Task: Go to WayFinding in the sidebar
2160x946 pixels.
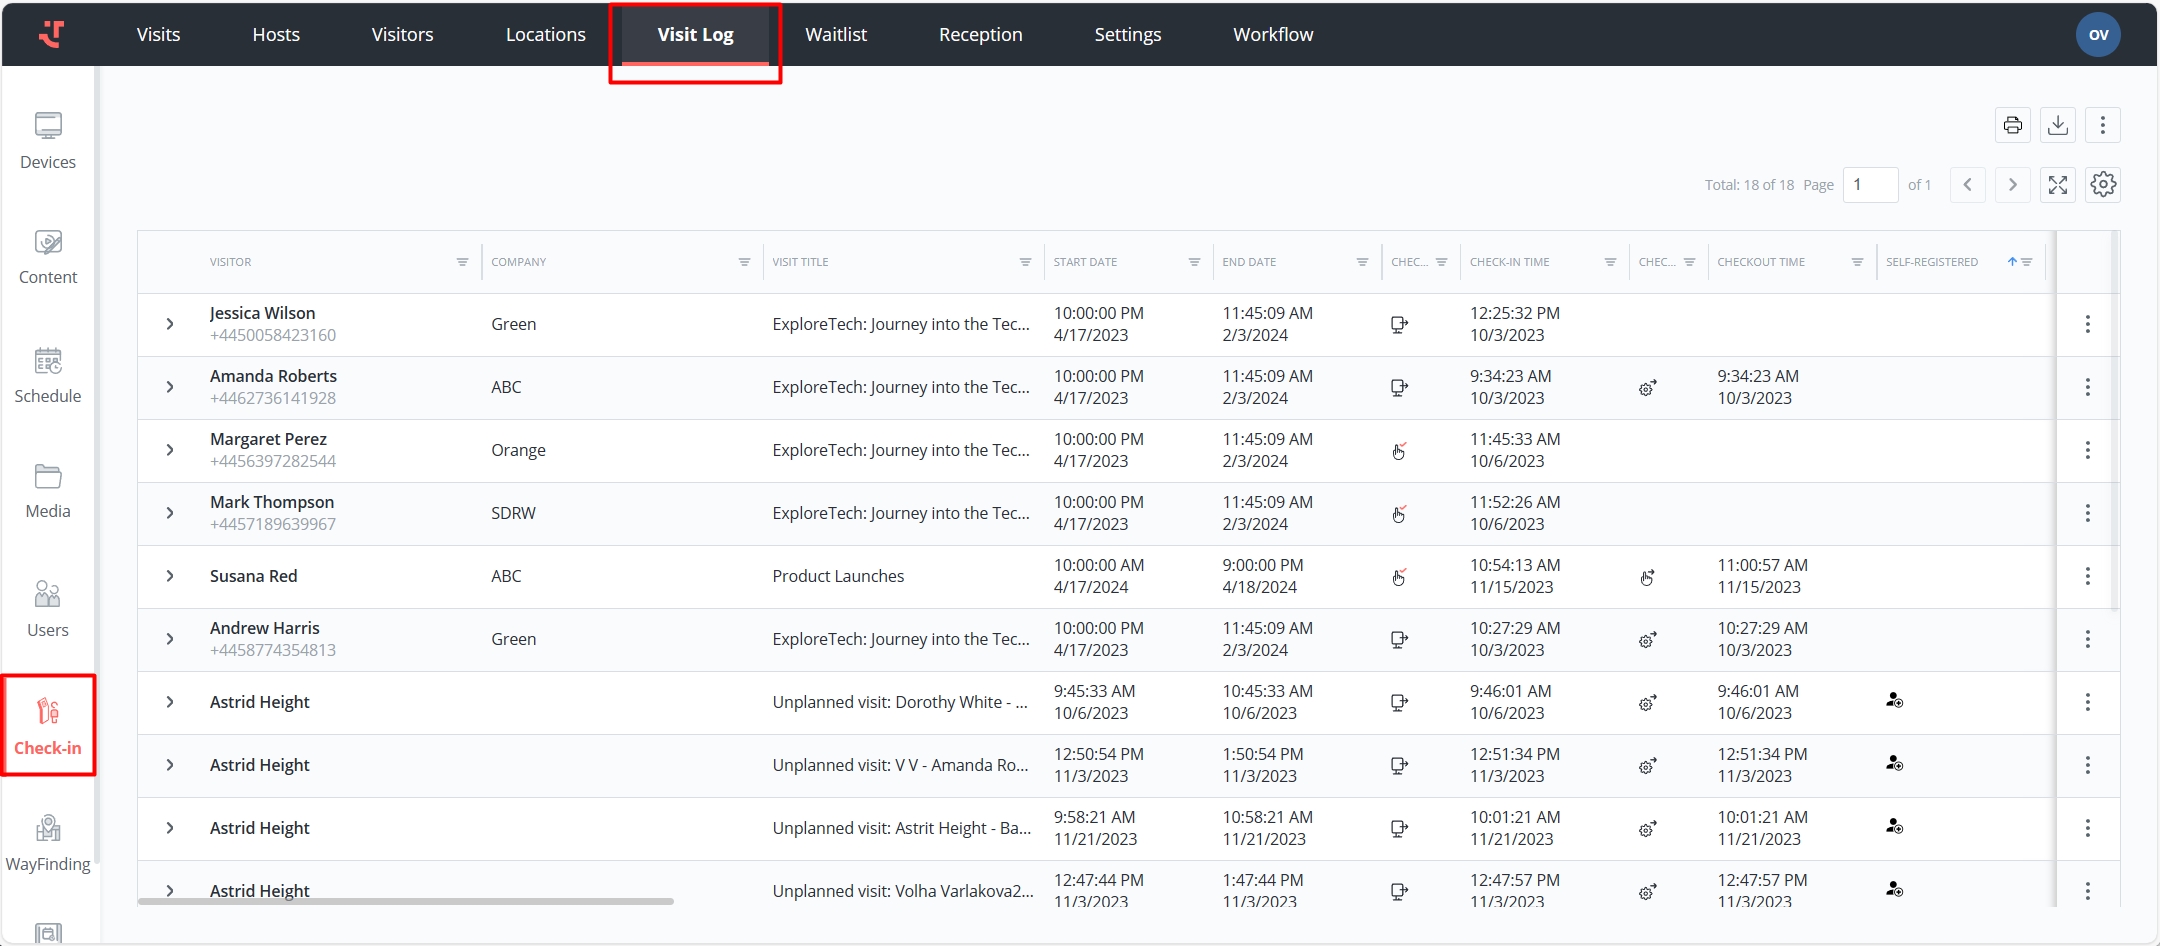Action: [x=48, y=843]
